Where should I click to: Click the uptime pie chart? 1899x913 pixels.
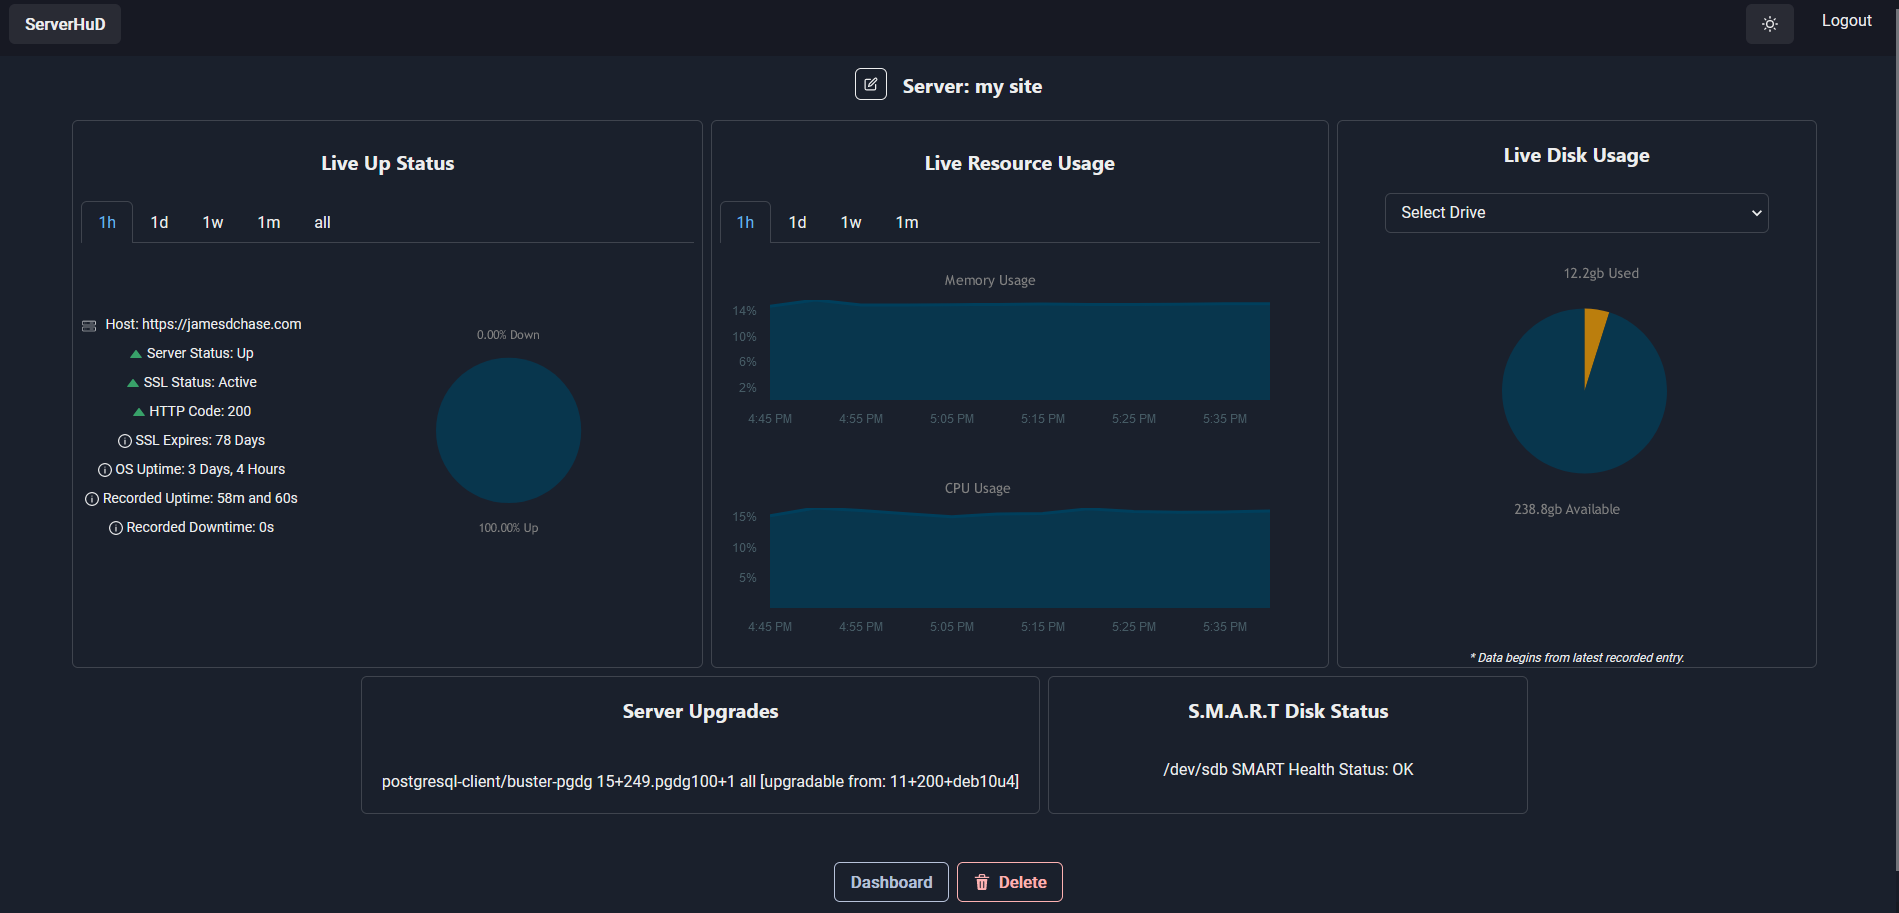click(x=508, y=430)
